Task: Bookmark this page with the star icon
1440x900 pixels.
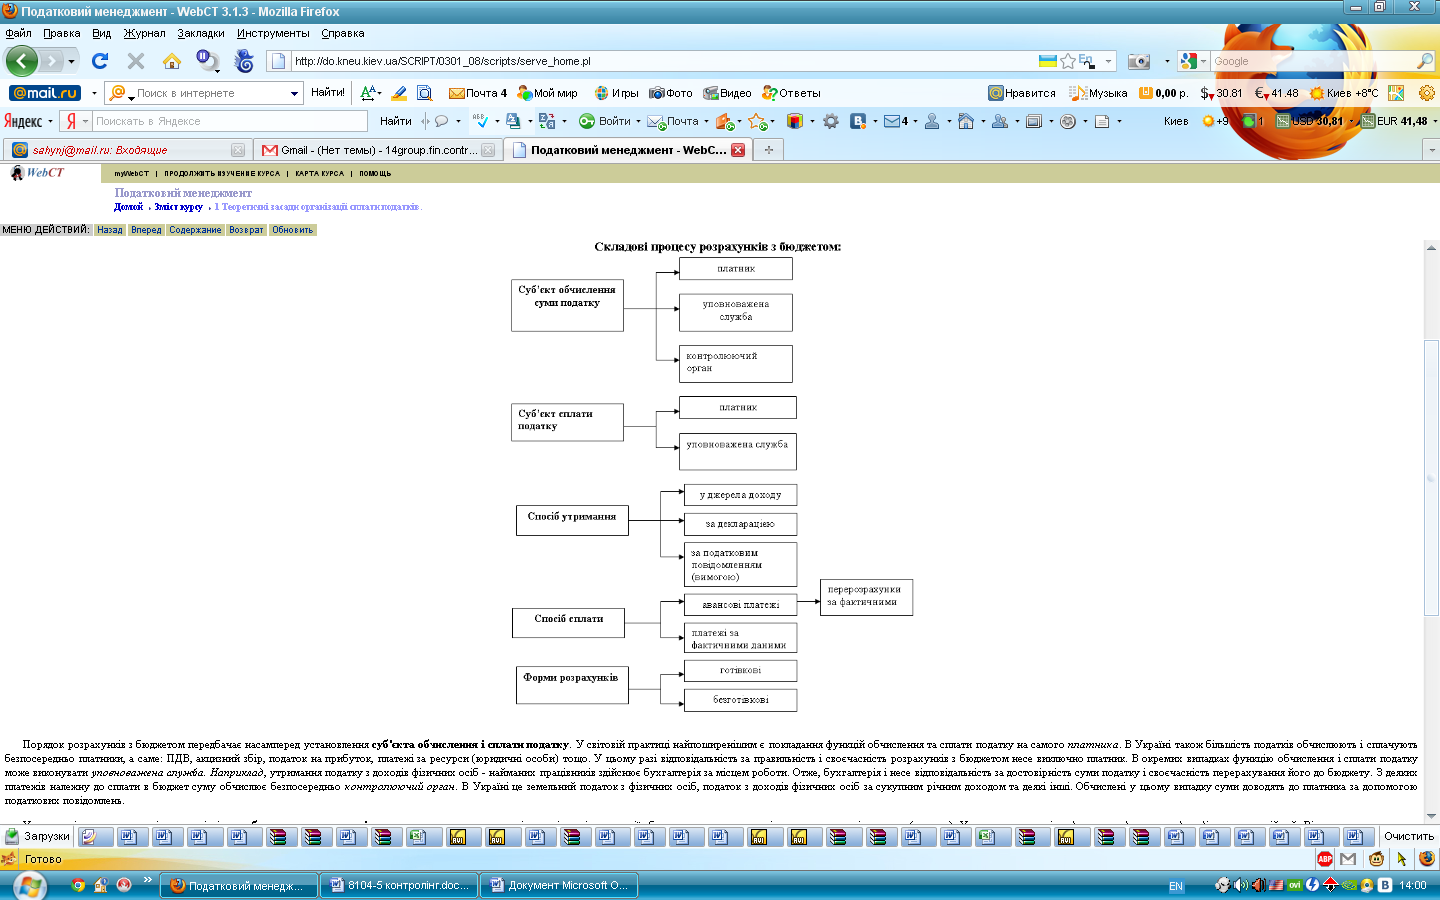Action: click(x=1068, y=61)
